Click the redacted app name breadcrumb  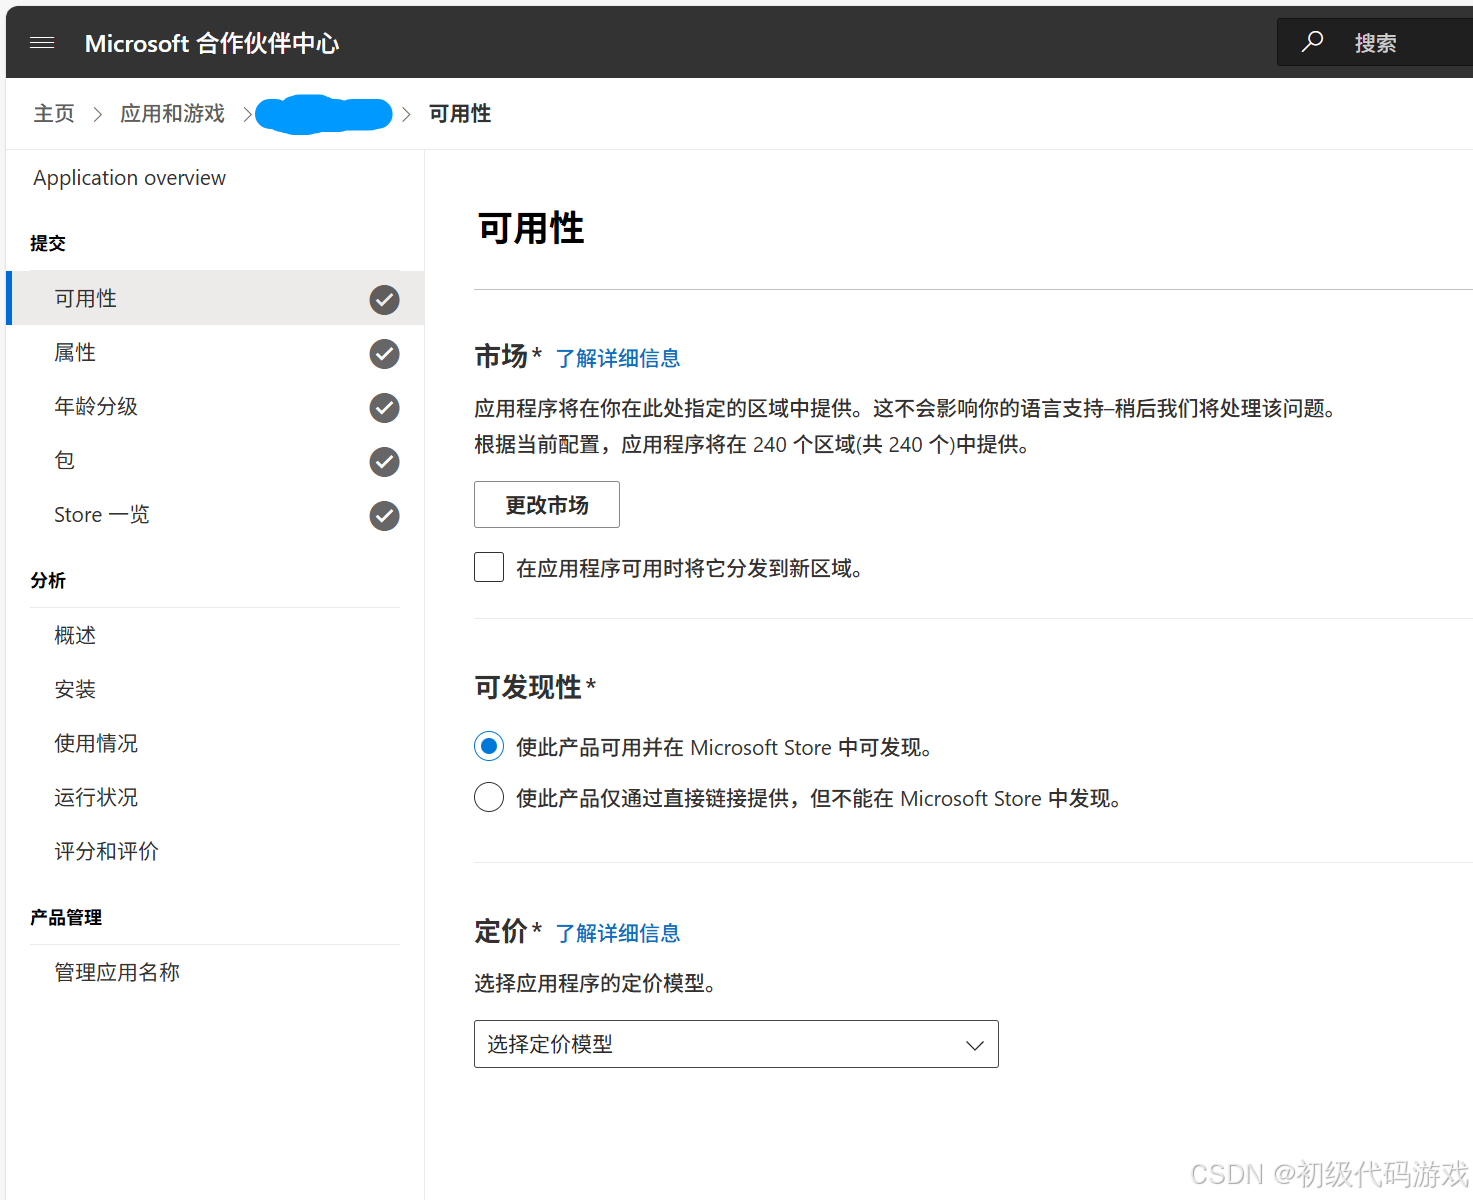(324, 114)
